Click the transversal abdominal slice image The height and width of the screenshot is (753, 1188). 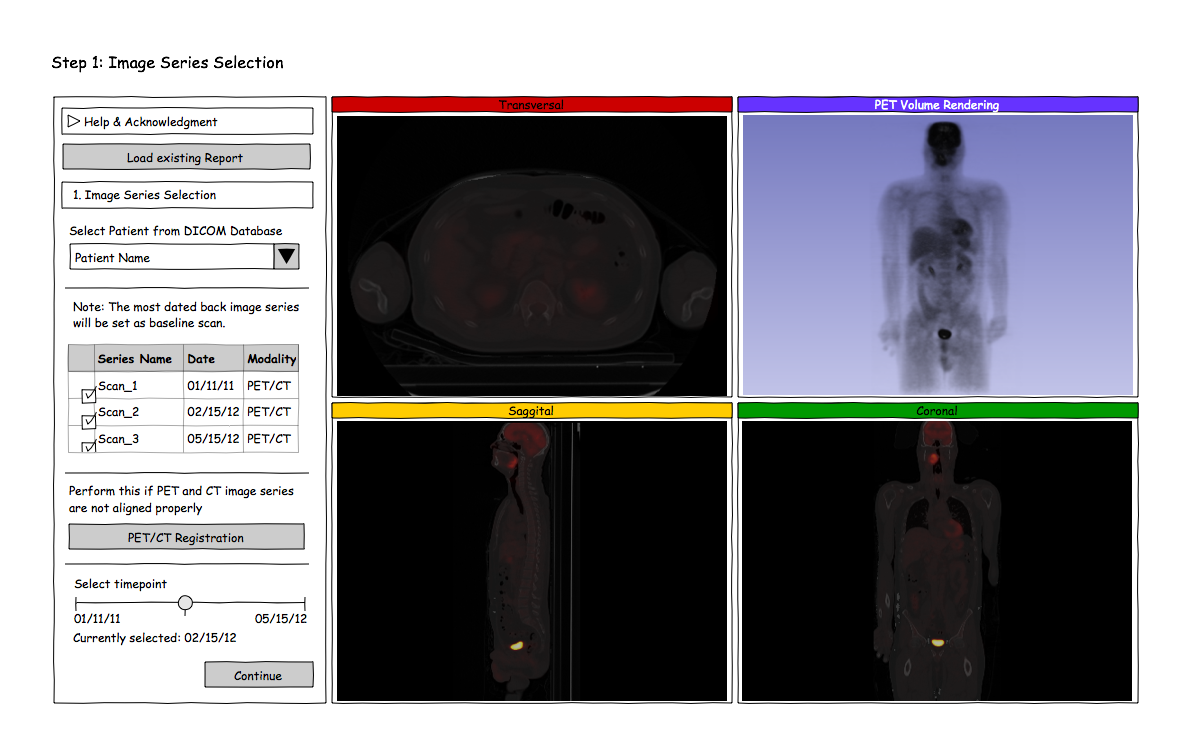click(x=531, y=255)
